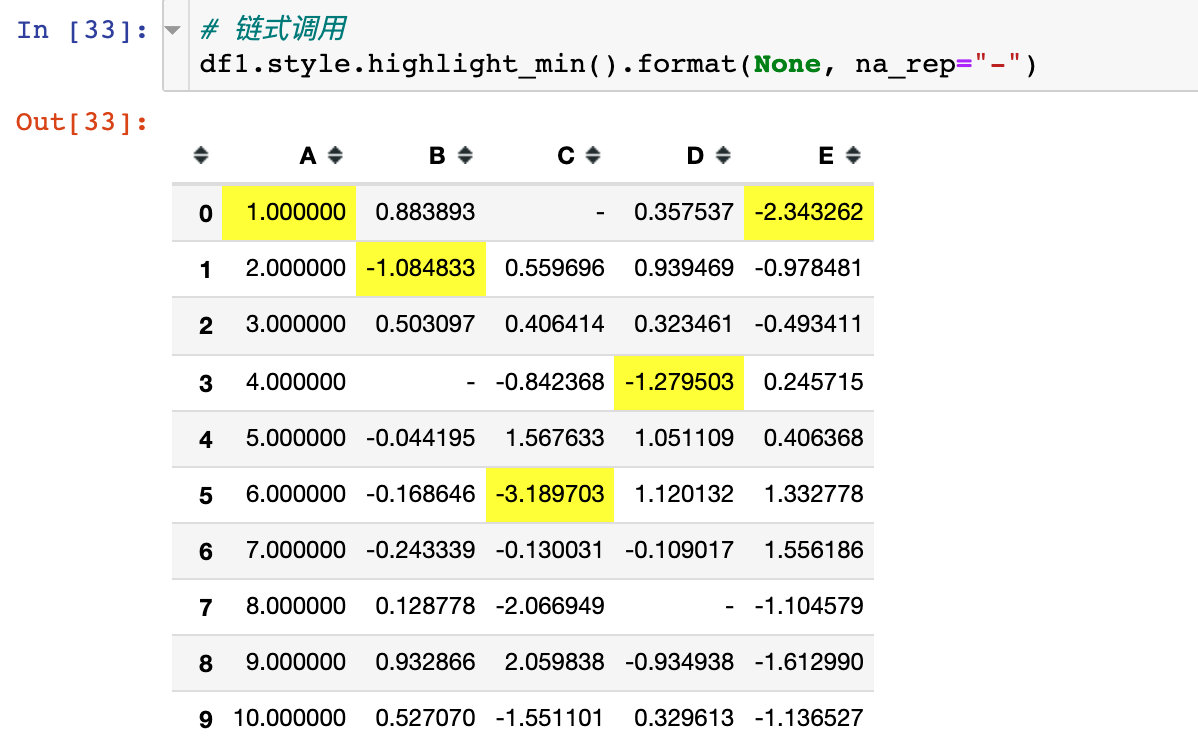Click cell value -0.842368
The image size is (1198, 756).
click(x=550, y=381)
